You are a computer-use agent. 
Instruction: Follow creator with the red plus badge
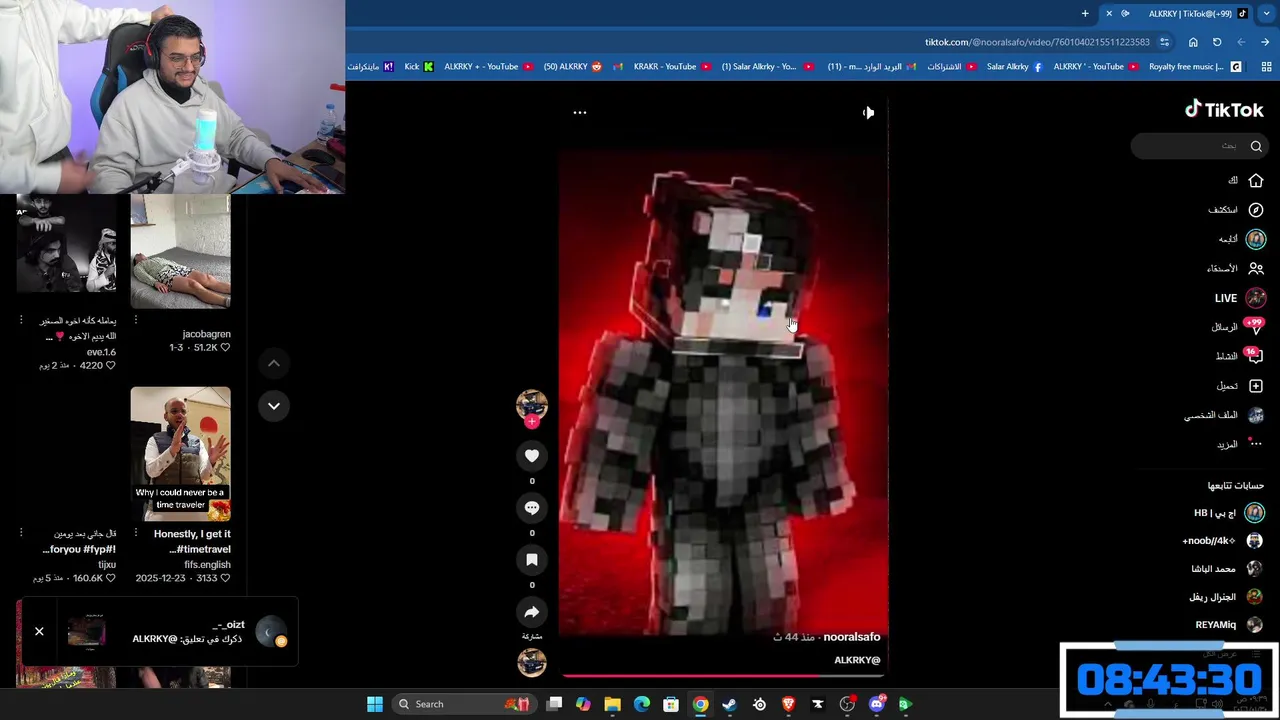tap(532, 422)
